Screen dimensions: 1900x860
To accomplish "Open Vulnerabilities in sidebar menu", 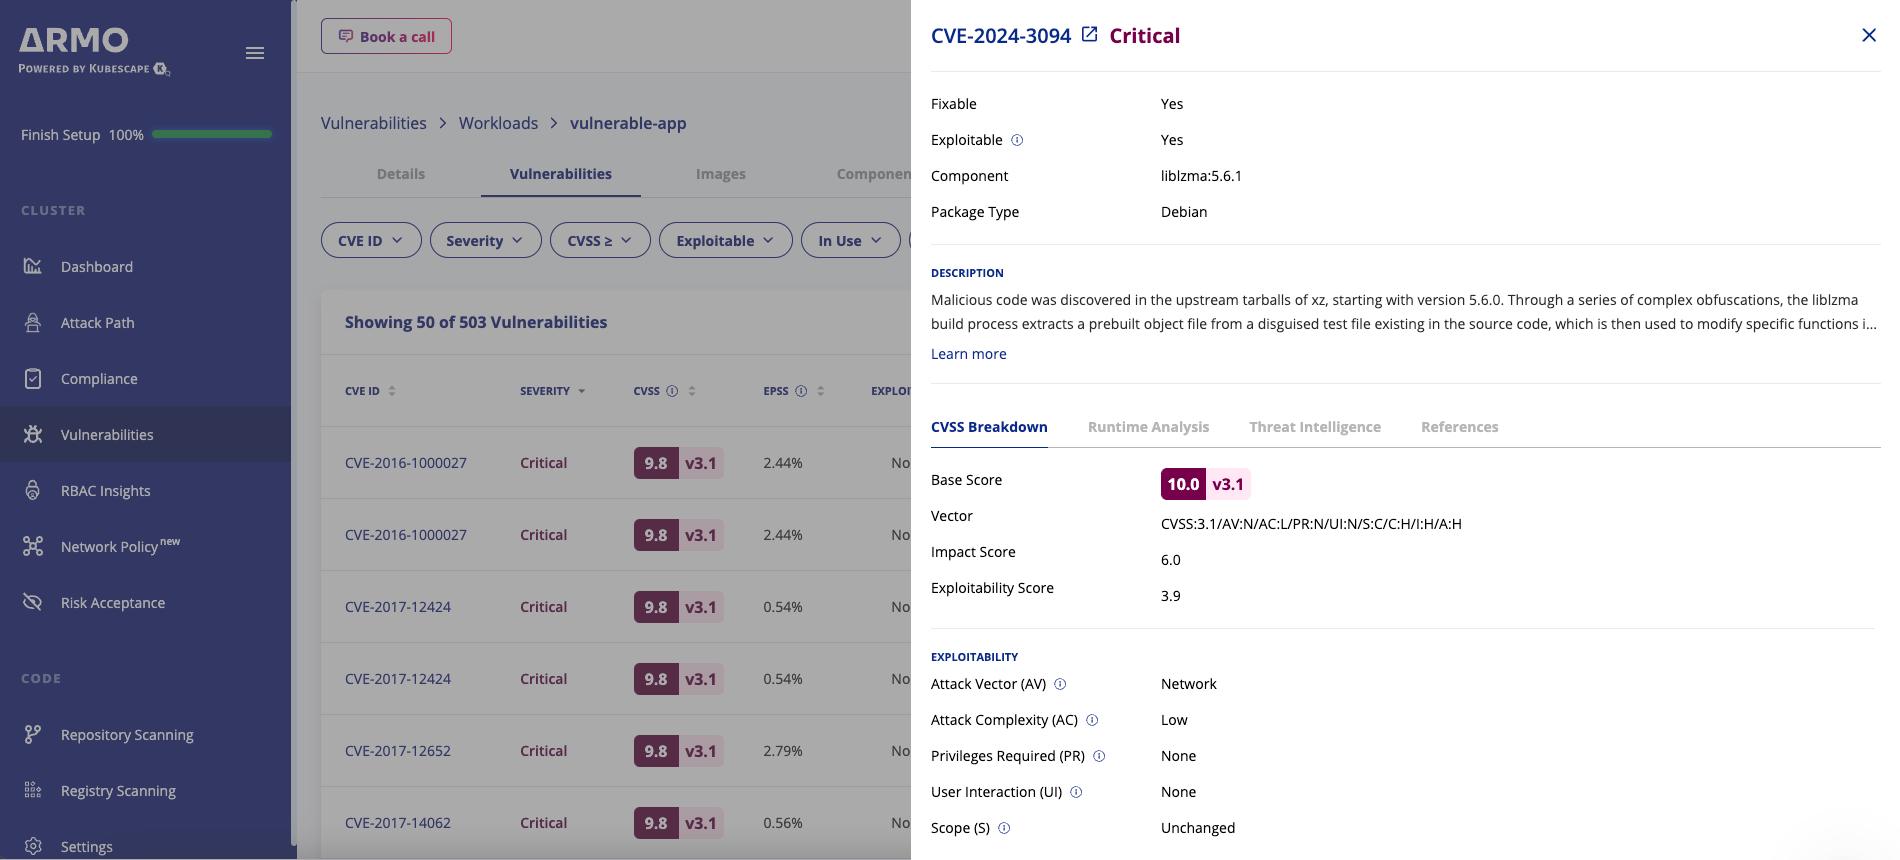I will coord(107,435).
